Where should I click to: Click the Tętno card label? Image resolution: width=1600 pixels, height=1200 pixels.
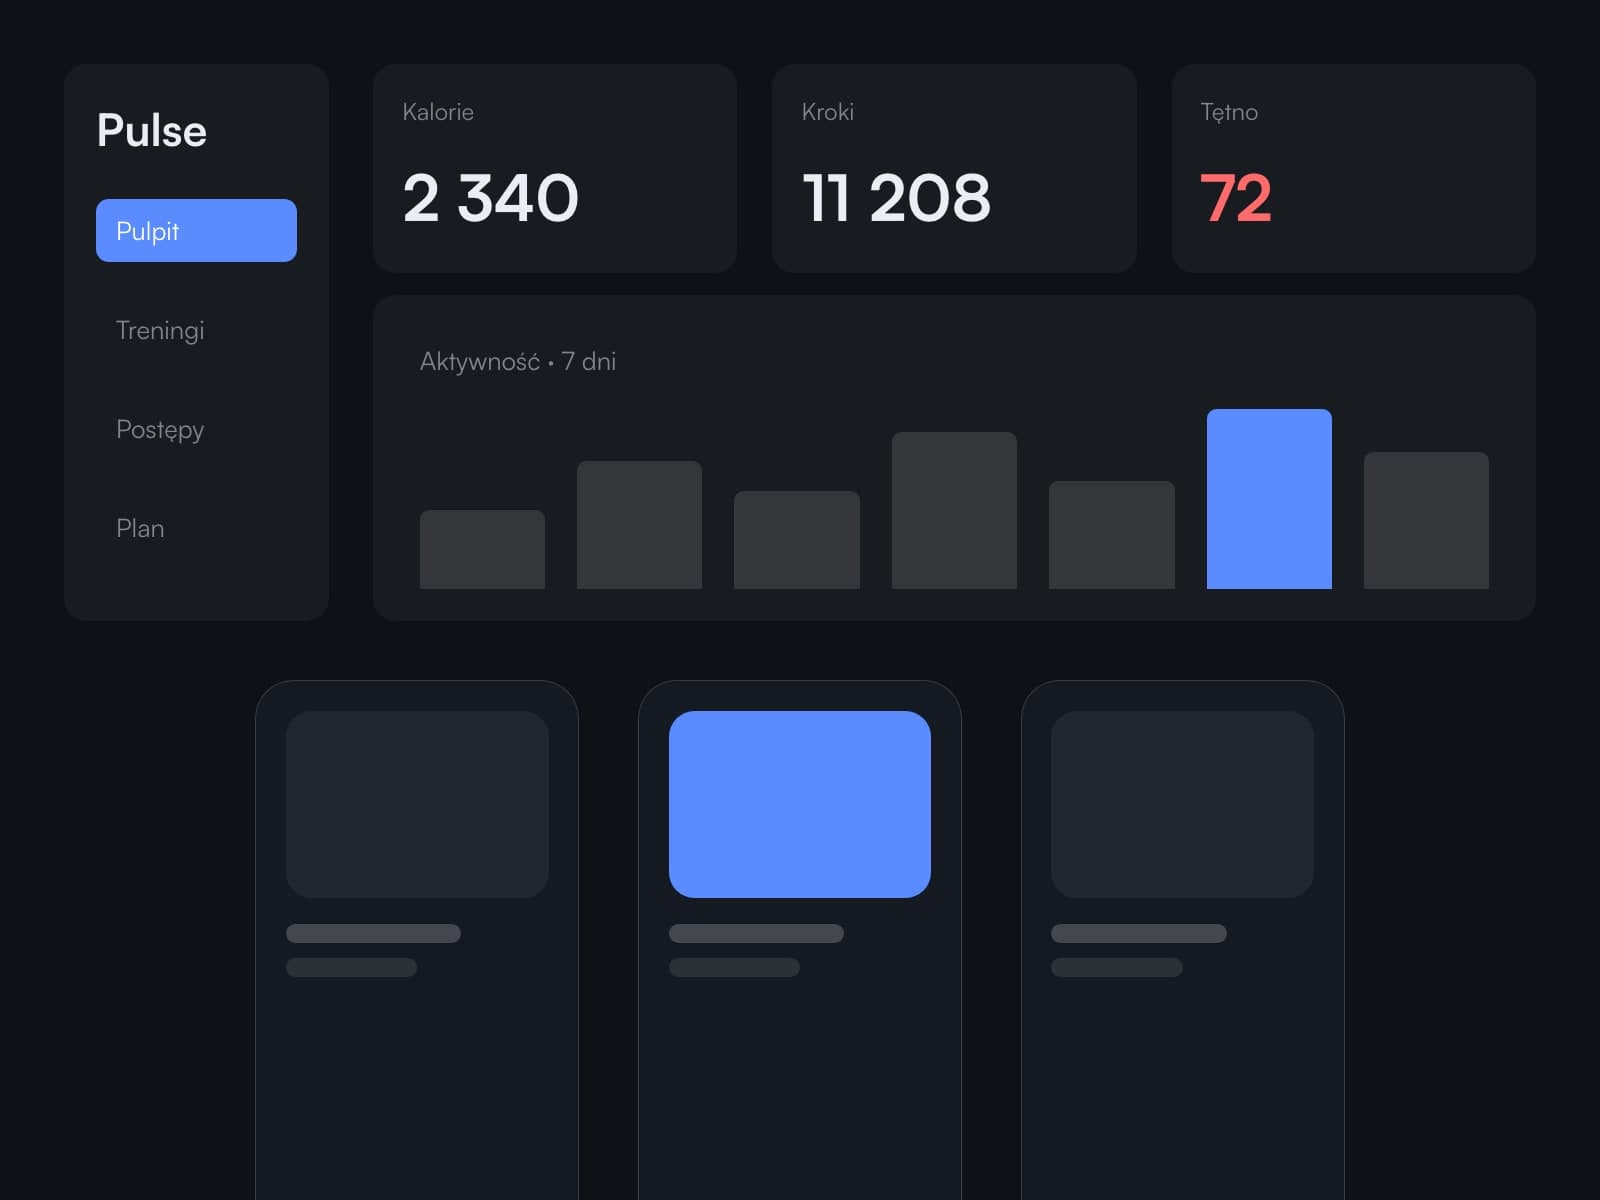pyautogui.click(x=1229, y=112)
